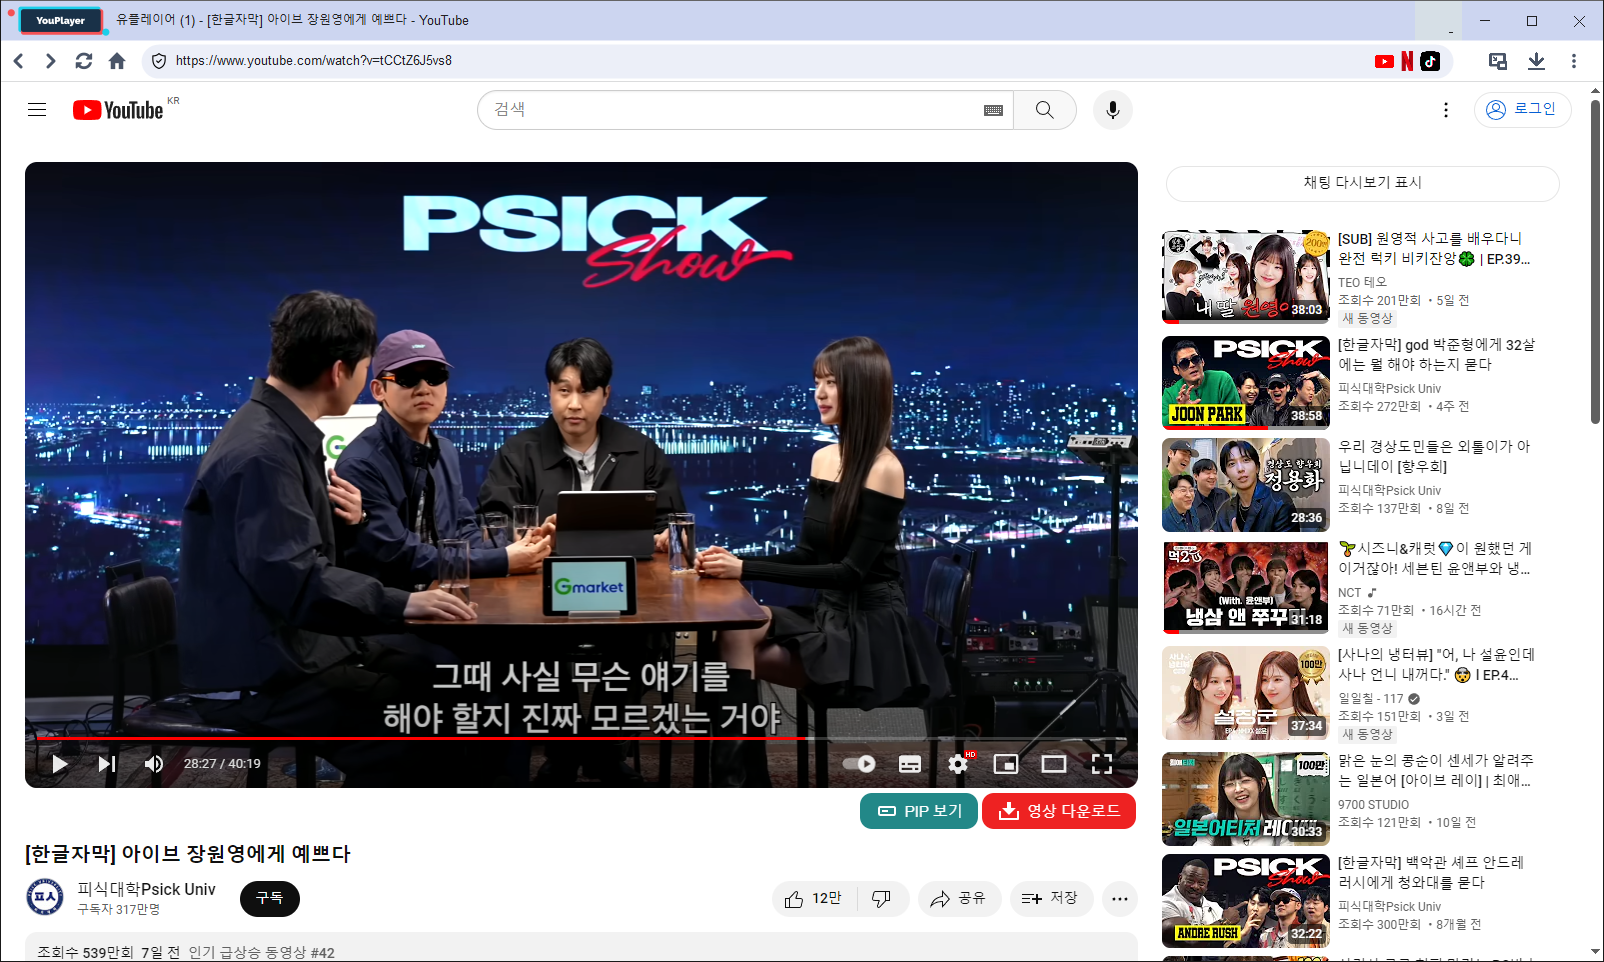Open YouTube settings three-dot menu near login
This screenshot has height=962, width=1604.
[1445, 110]
